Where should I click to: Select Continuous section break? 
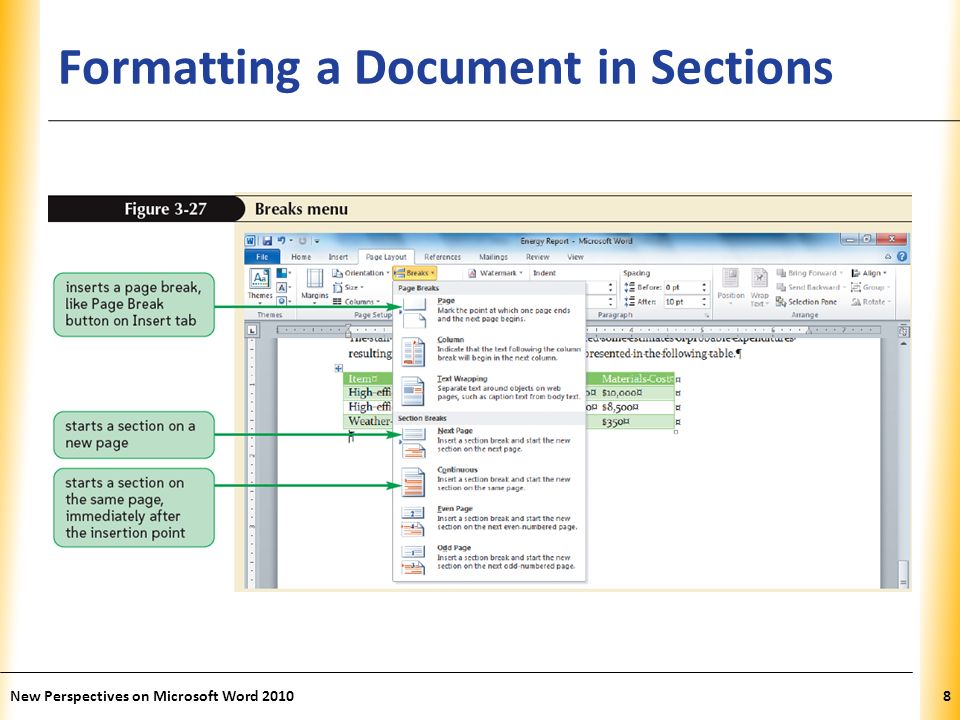coord(489,482)
